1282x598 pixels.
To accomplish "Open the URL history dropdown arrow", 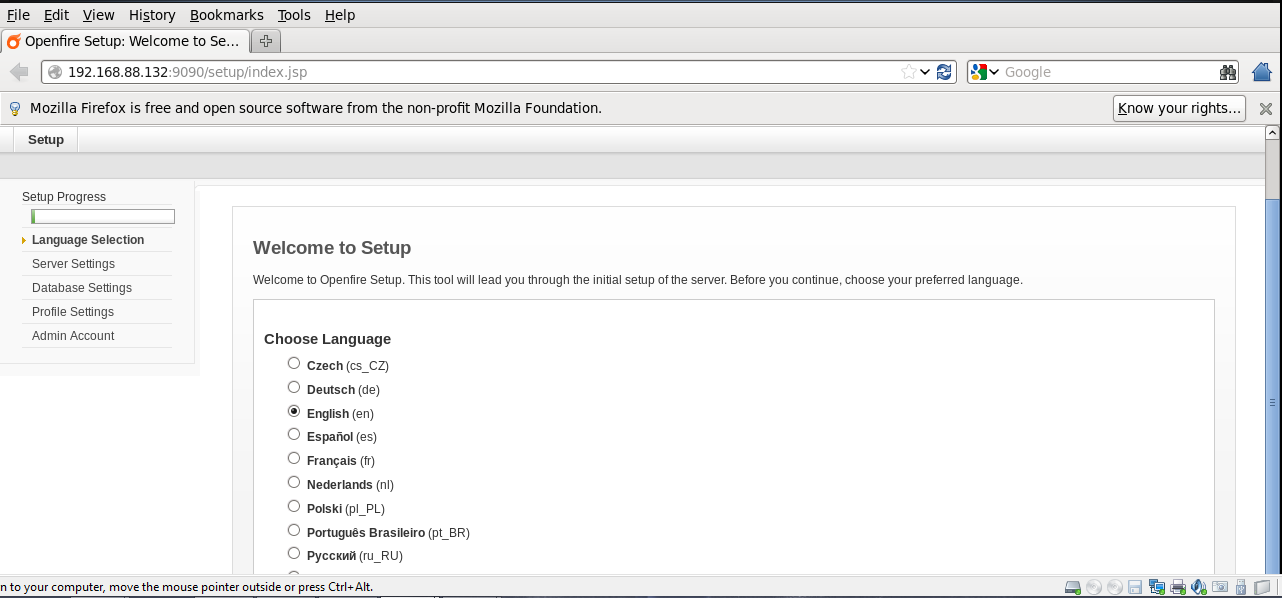I will tap(926, 72).
